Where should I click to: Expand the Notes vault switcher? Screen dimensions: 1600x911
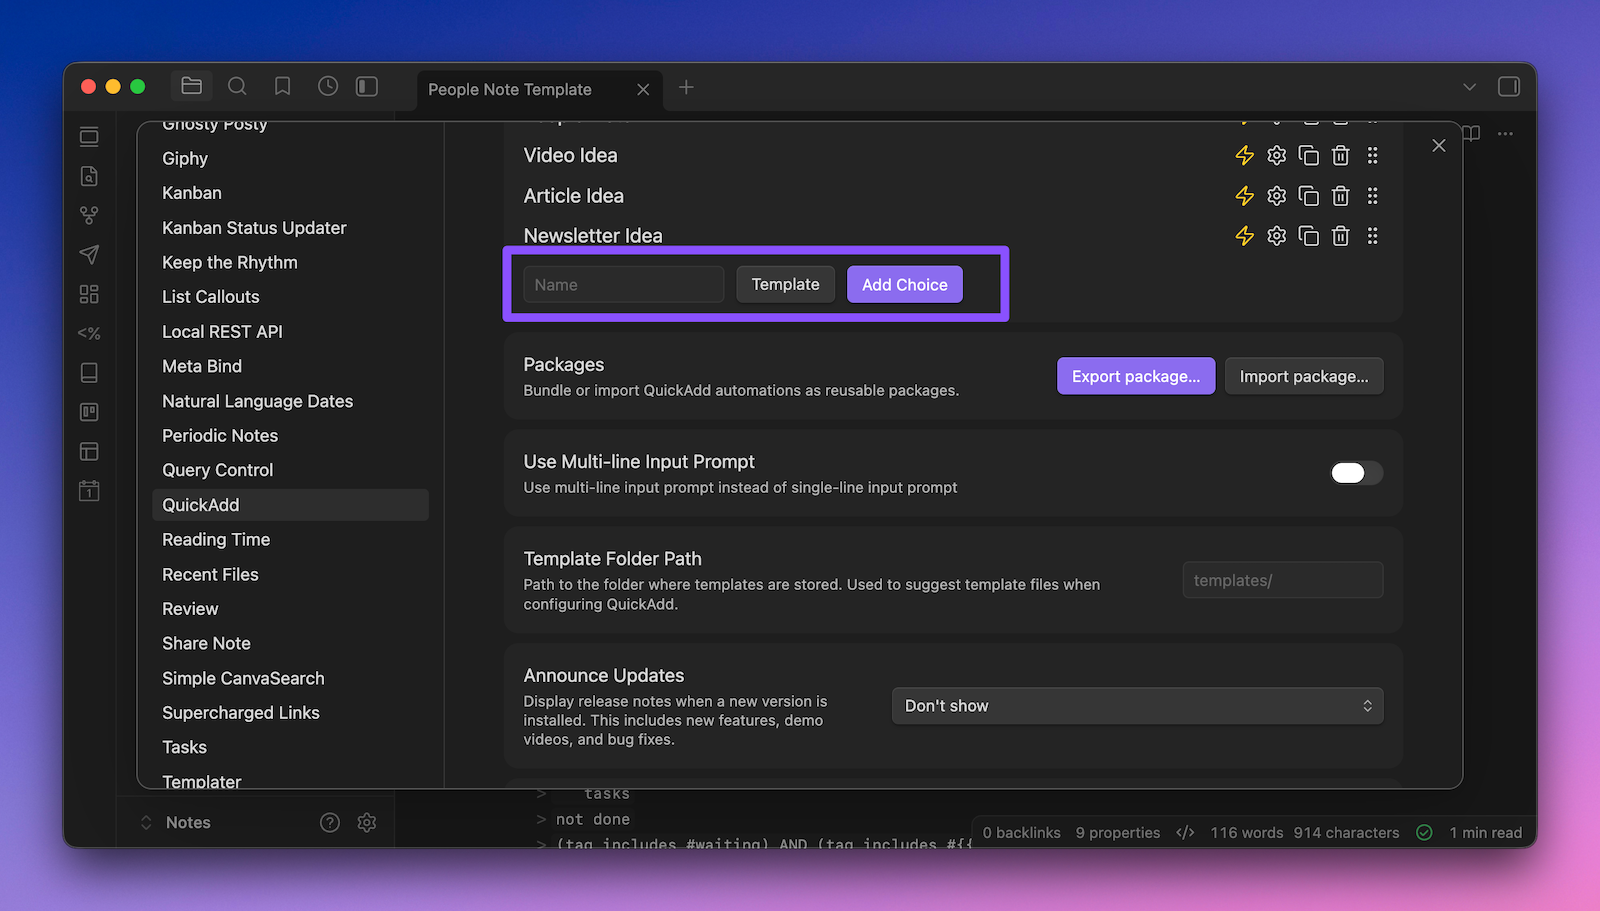pyautogui.click(x=178, y=822)
